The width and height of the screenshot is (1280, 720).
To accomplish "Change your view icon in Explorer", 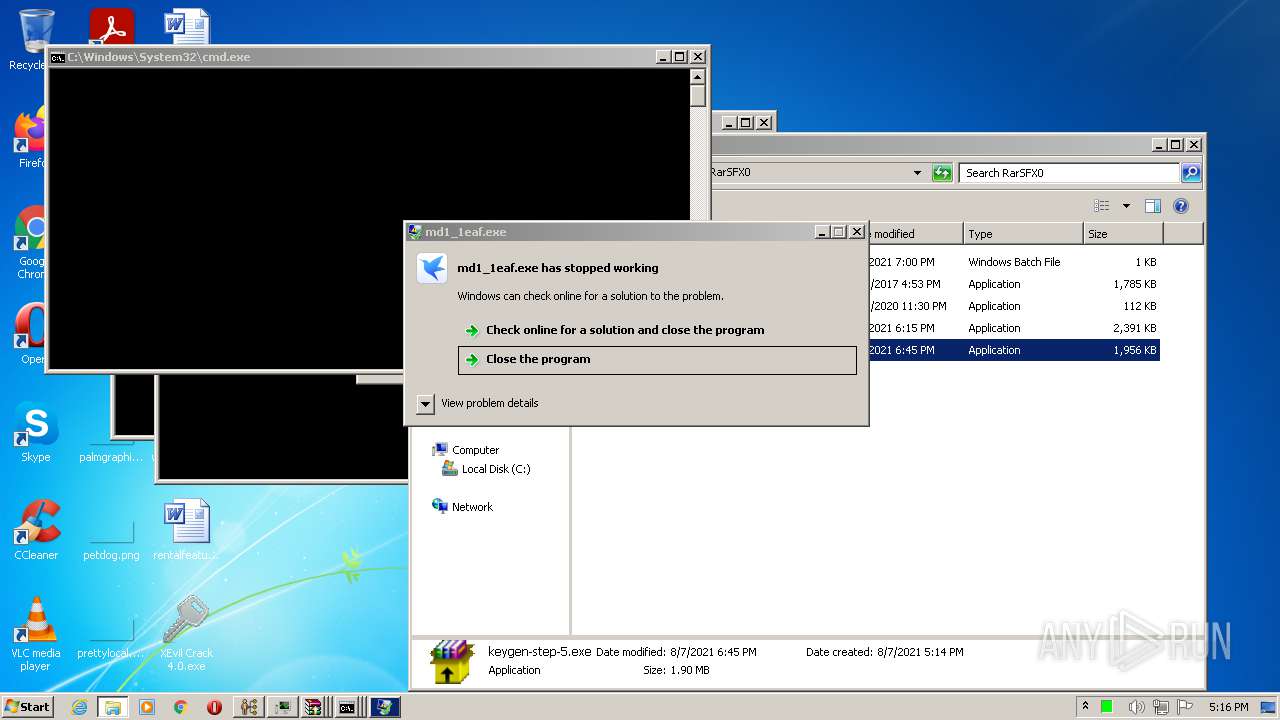I will (x=1102, y=206).
